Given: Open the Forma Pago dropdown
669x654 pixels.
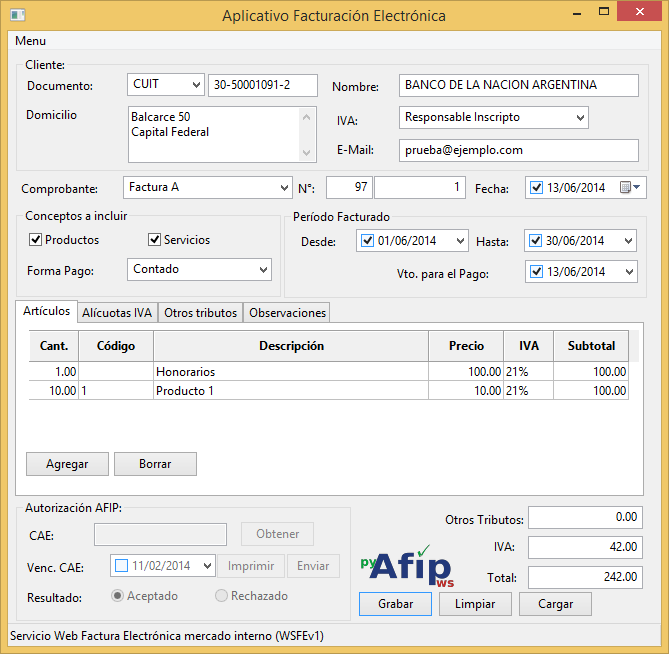Looking at the screenshot, I should click(199, 269).
